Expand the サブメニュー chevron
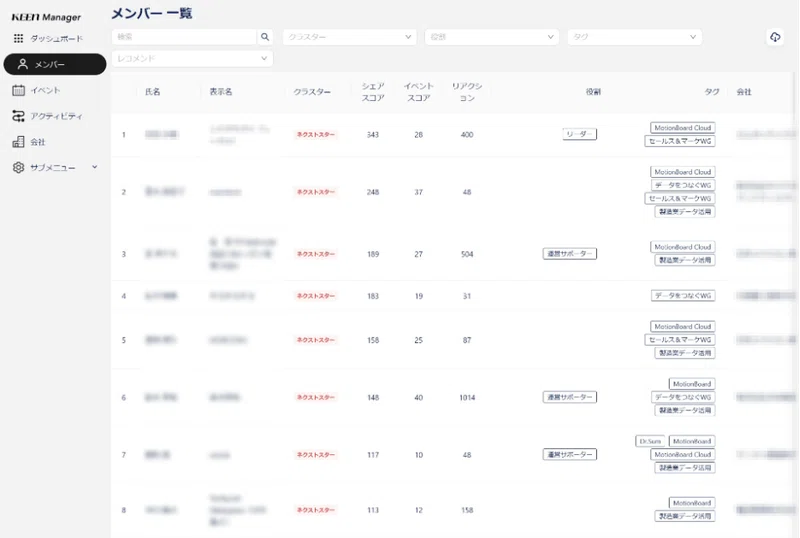Screen dimensions: 800x538 point(94,167)
